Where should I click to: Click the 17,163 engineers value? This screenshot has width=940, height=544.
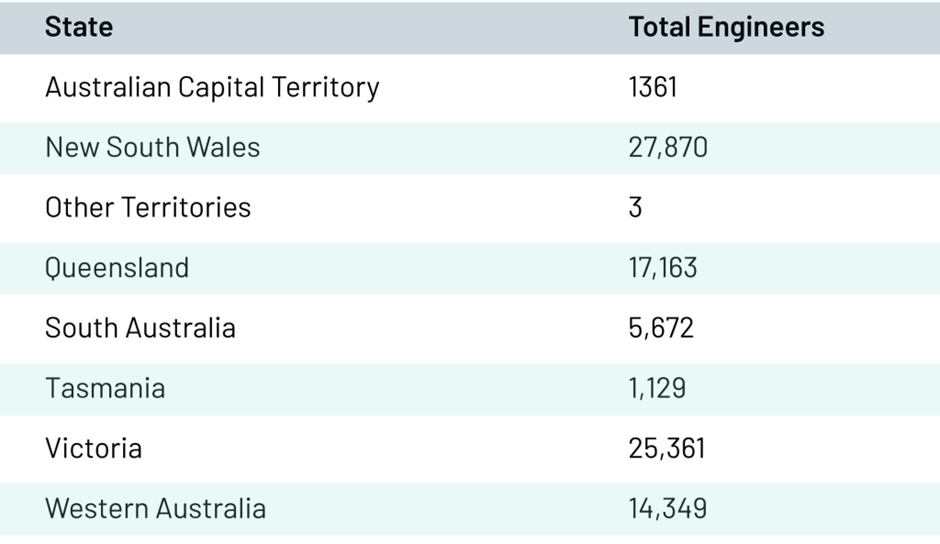(x=663, y=268)
